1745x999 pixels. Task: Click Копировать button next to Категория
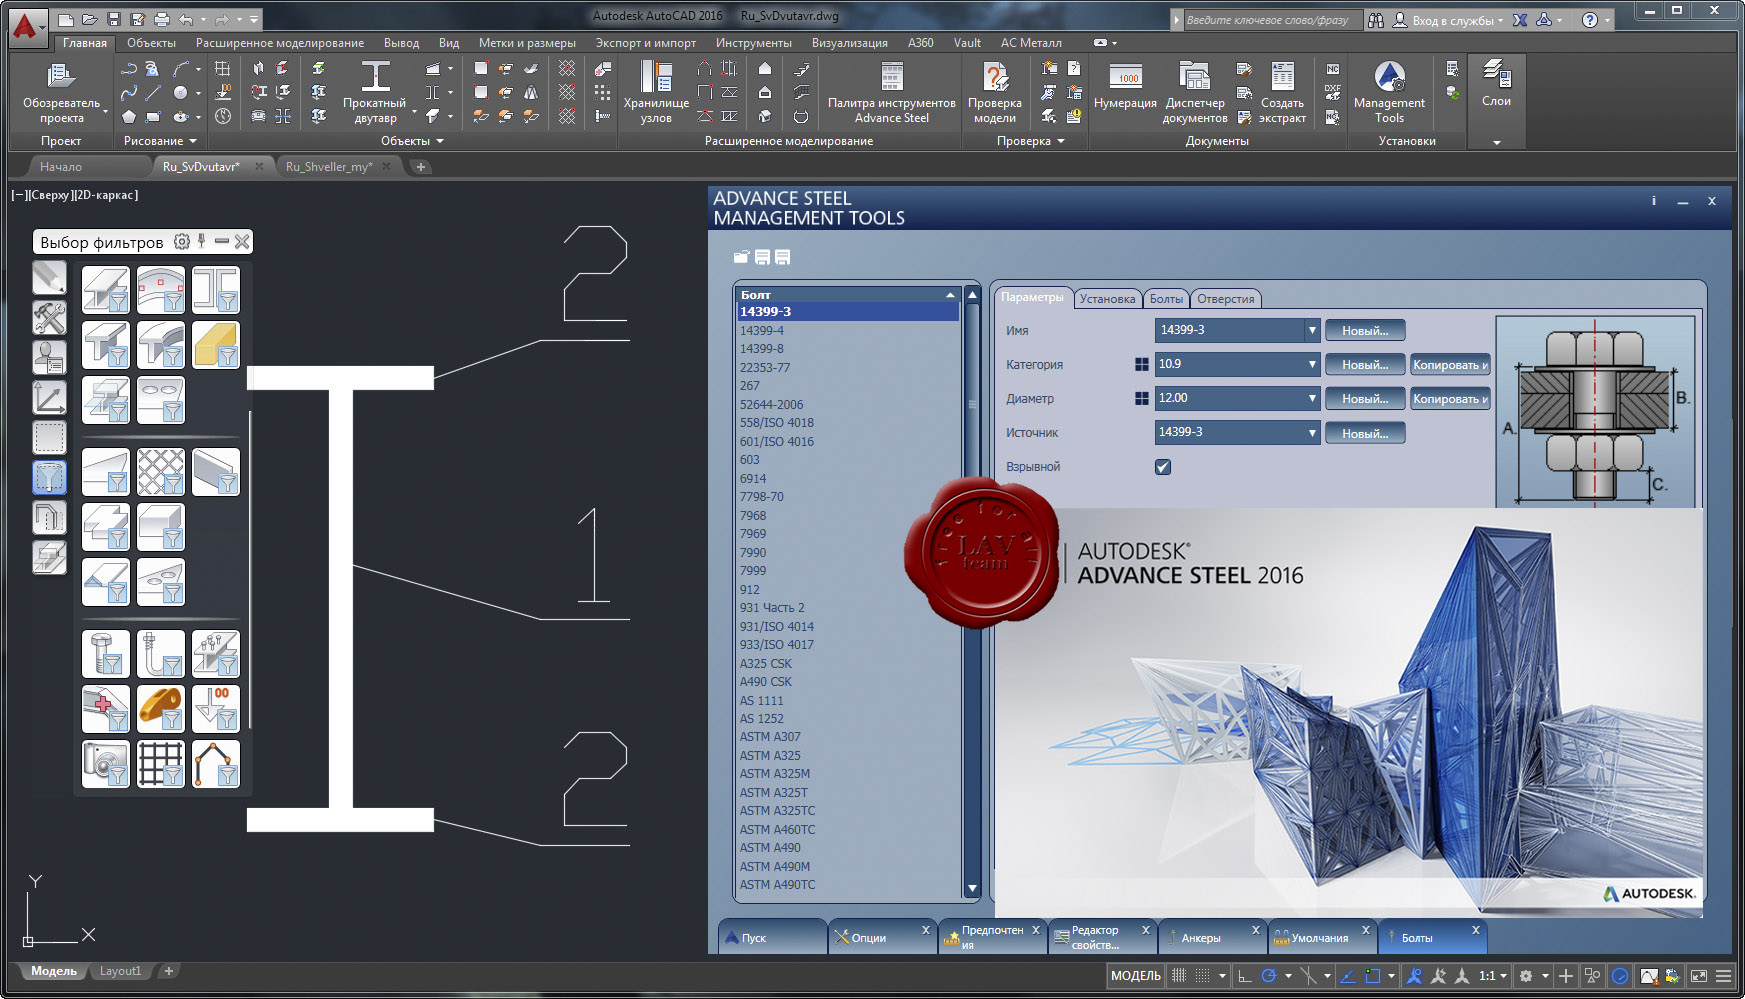[x=1450, y=364]
